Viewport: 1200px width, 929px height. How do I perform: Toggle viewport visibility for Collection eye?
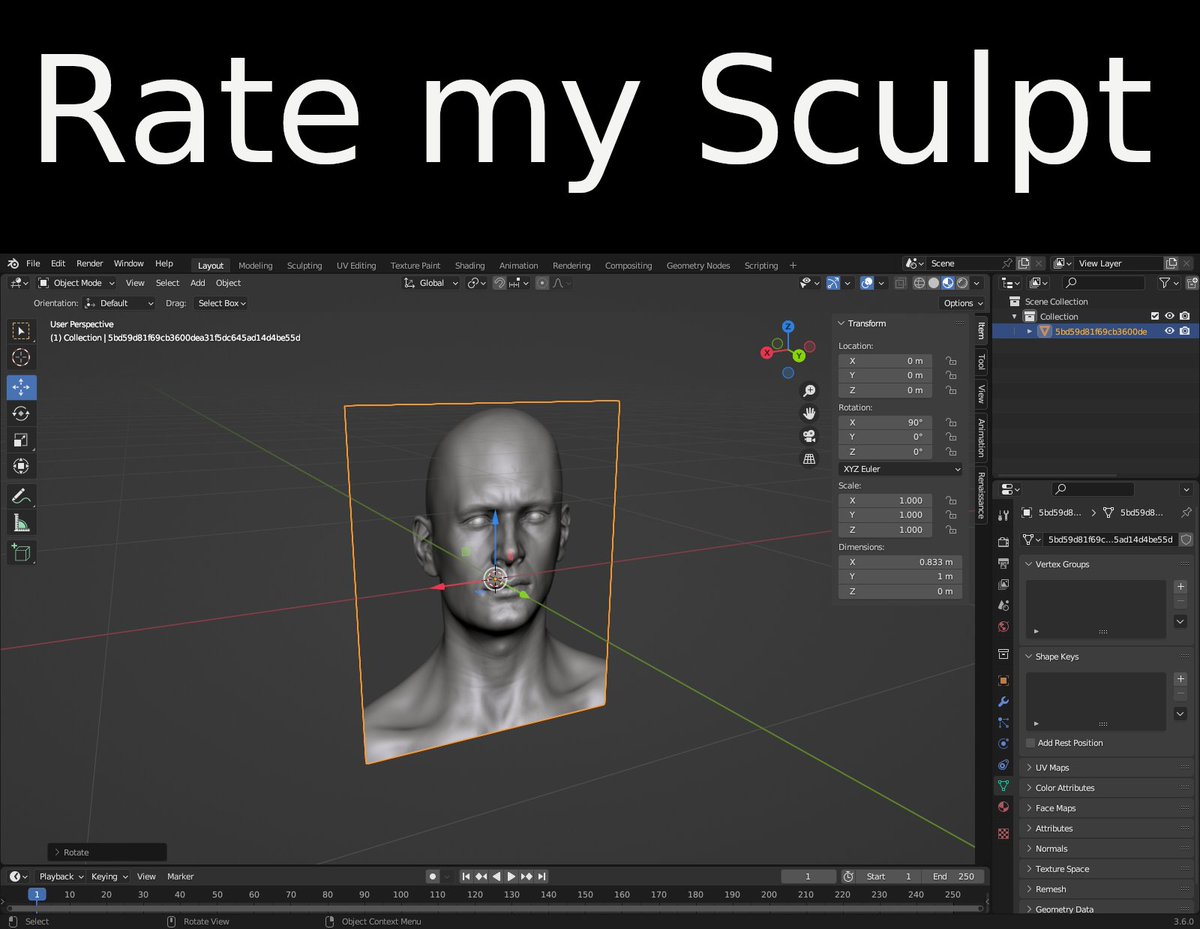pyautogui.click(x=1169, y=316)
